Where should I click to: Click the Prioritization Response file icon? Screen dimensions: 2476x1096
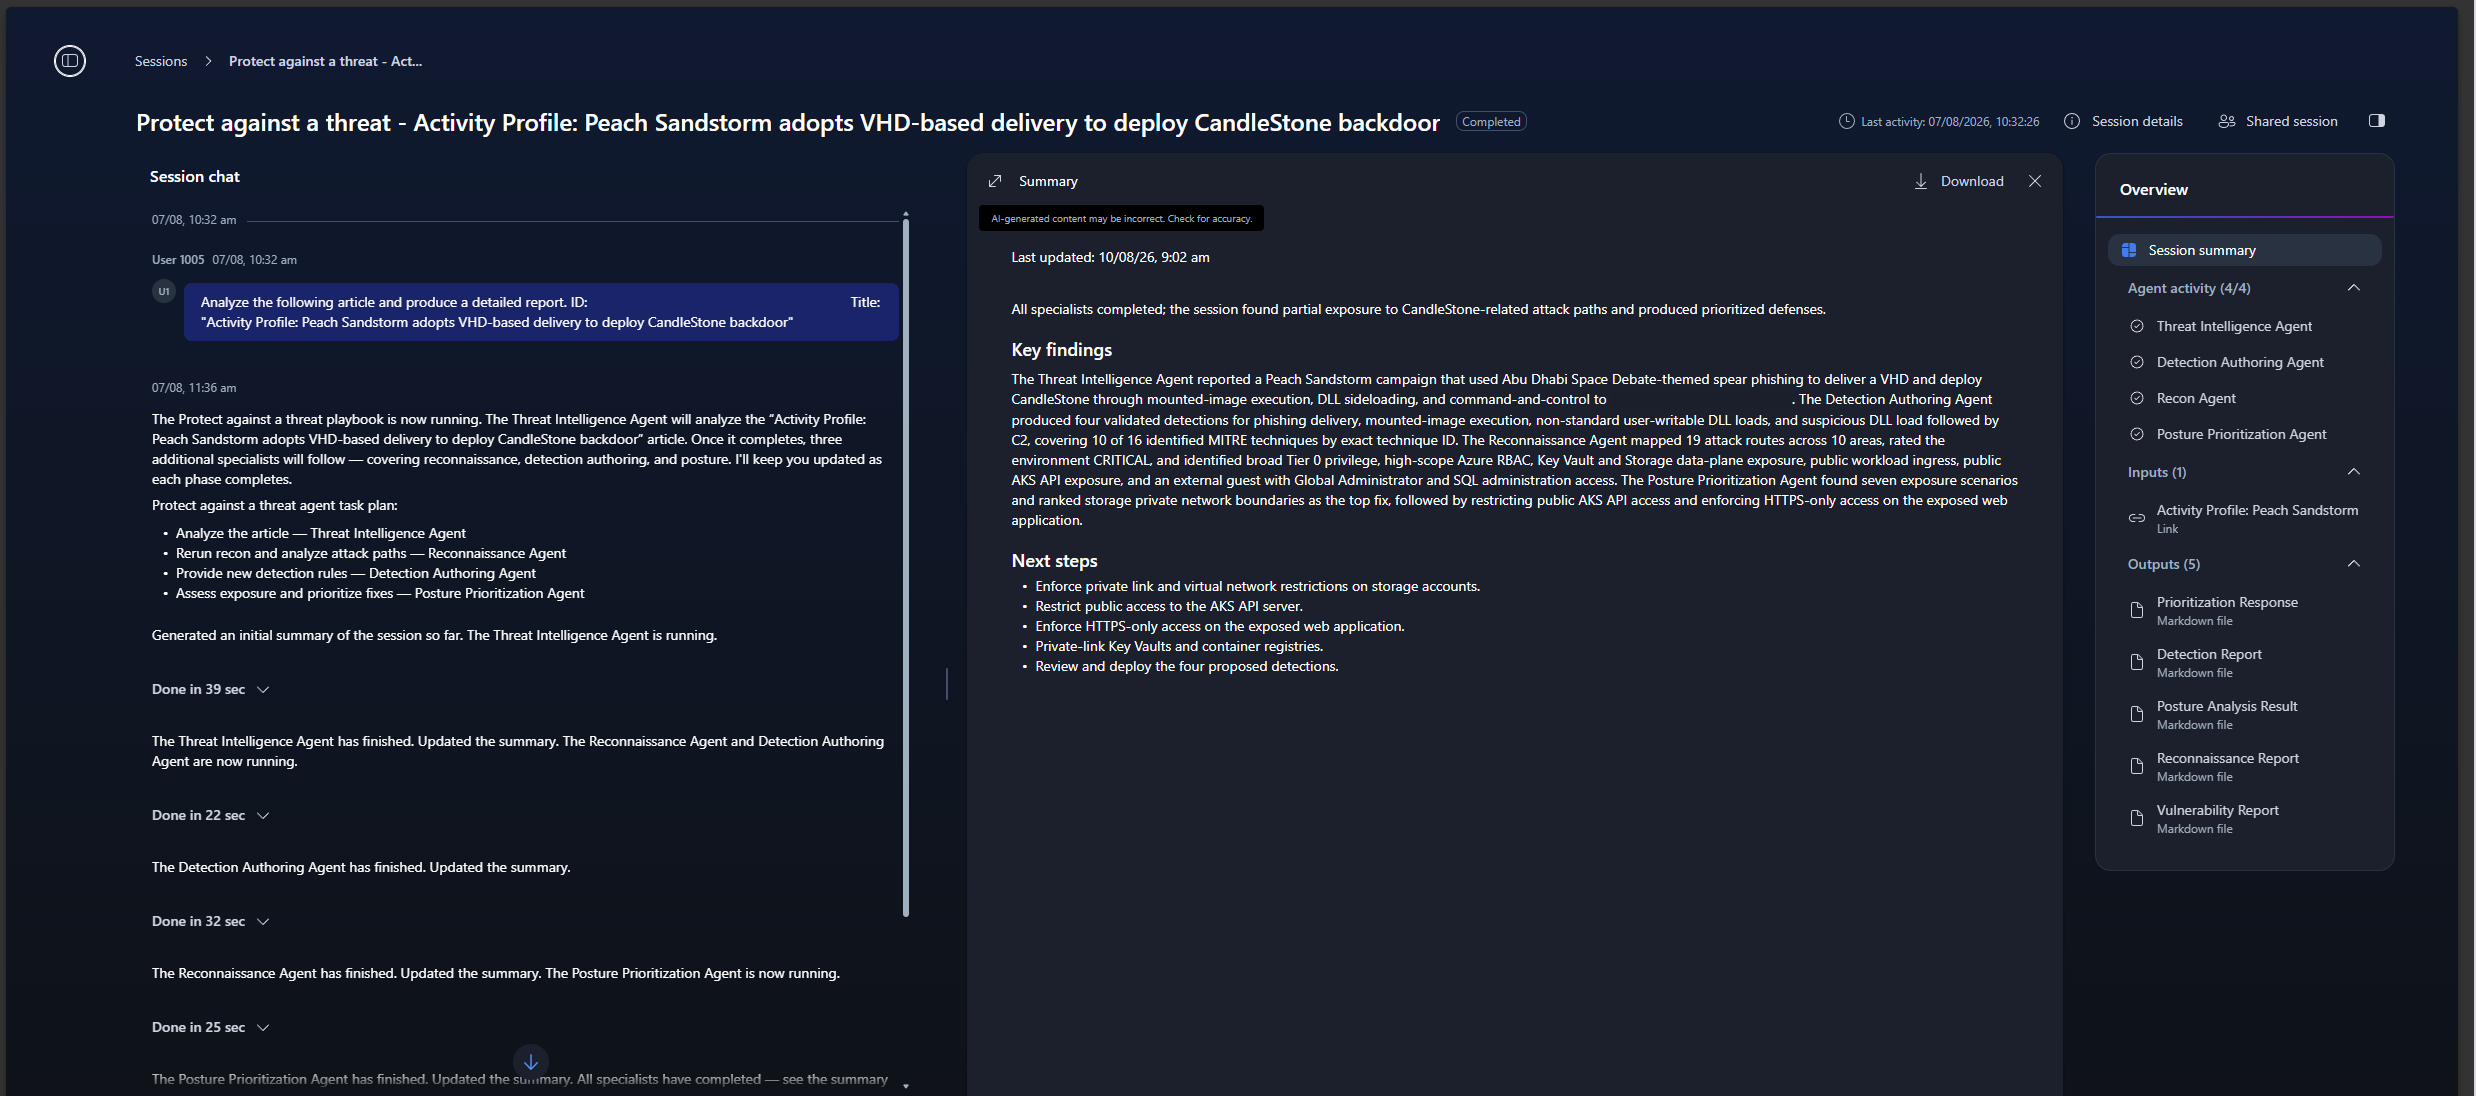pyautogui.click(x=2137, y=610)
